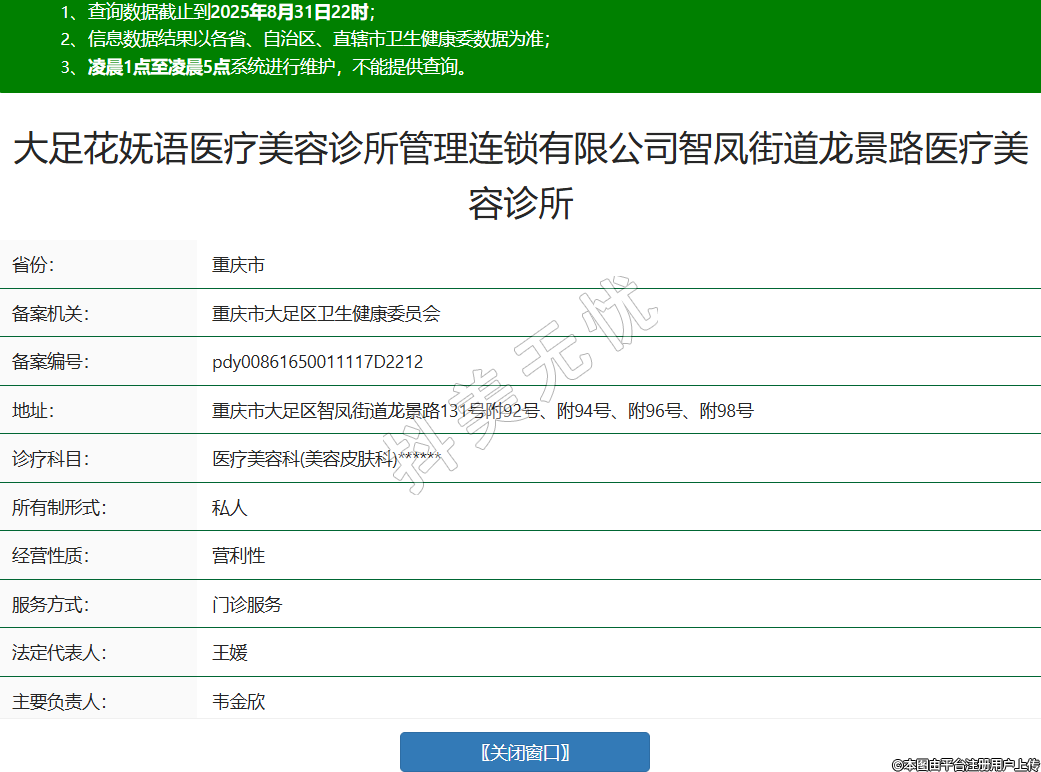The width and height of the screenshot is (1041, 772).
Task: Select the 经营性质 value 营利性
Action: (x=238, y=556)
